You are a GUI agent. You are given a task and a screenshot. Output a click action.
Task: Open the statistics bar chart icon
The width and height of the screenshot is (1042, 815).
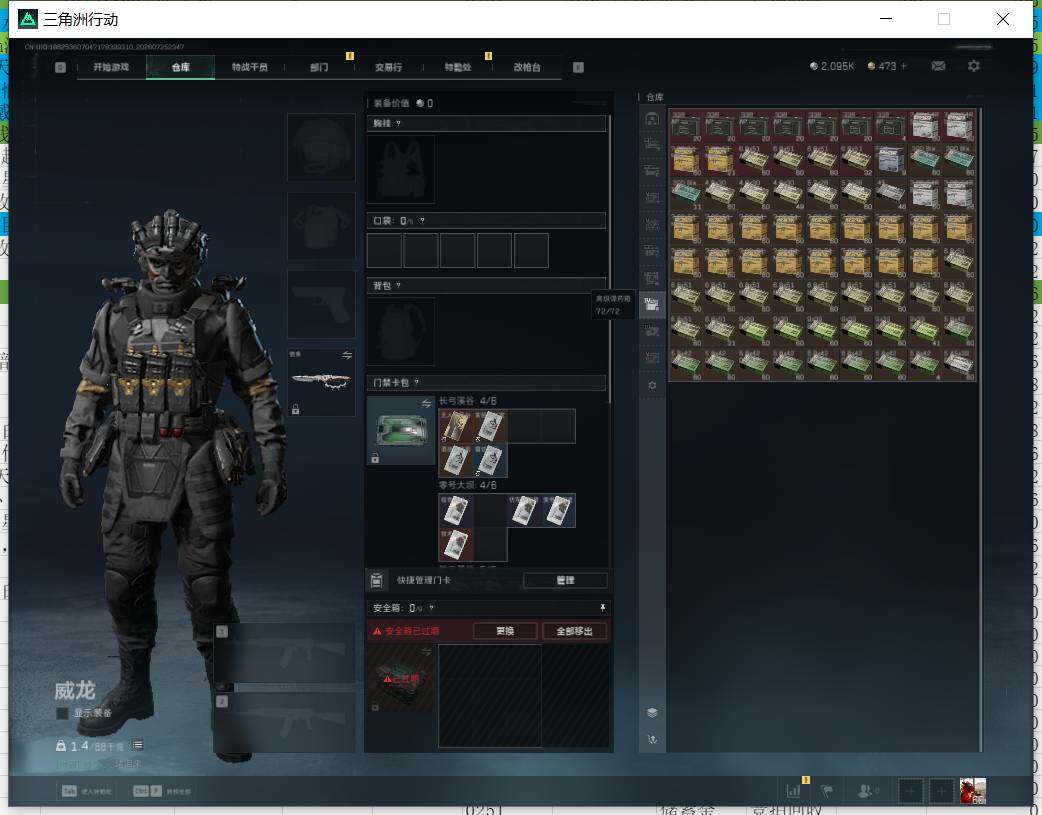tap(793, 791)
